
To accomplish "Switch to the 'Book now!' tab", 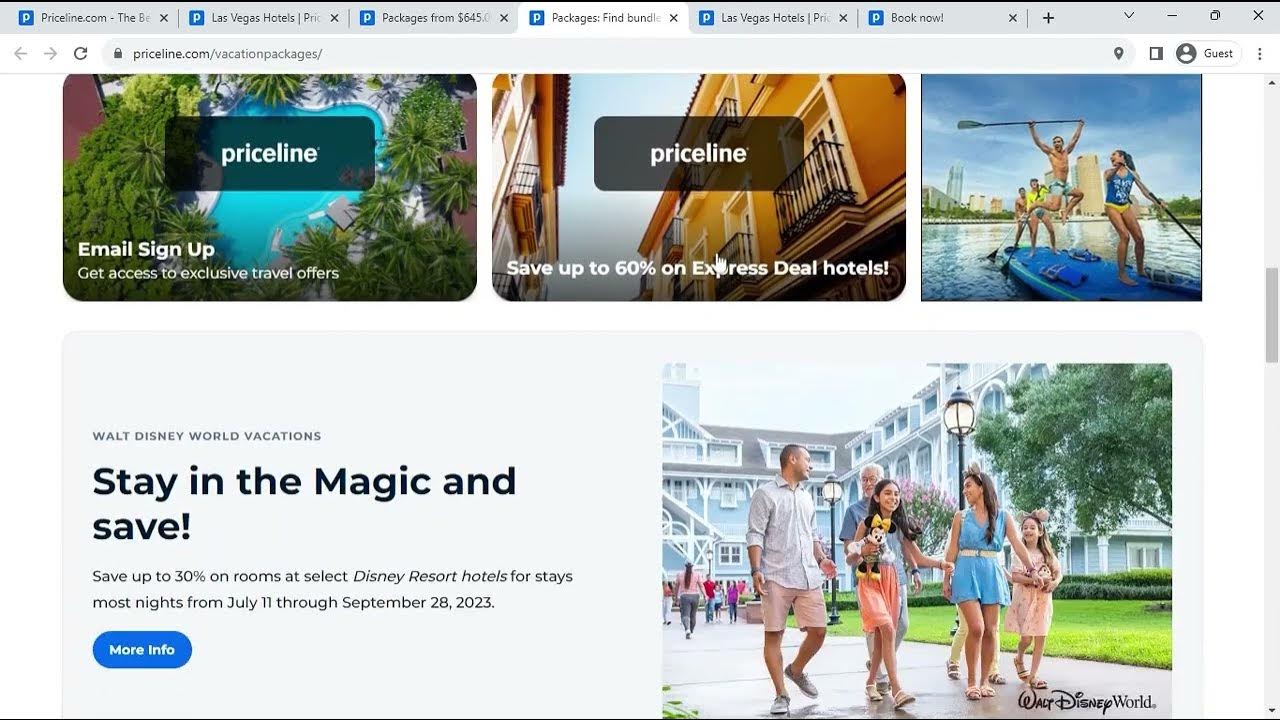I will click(x=944, y=18).
